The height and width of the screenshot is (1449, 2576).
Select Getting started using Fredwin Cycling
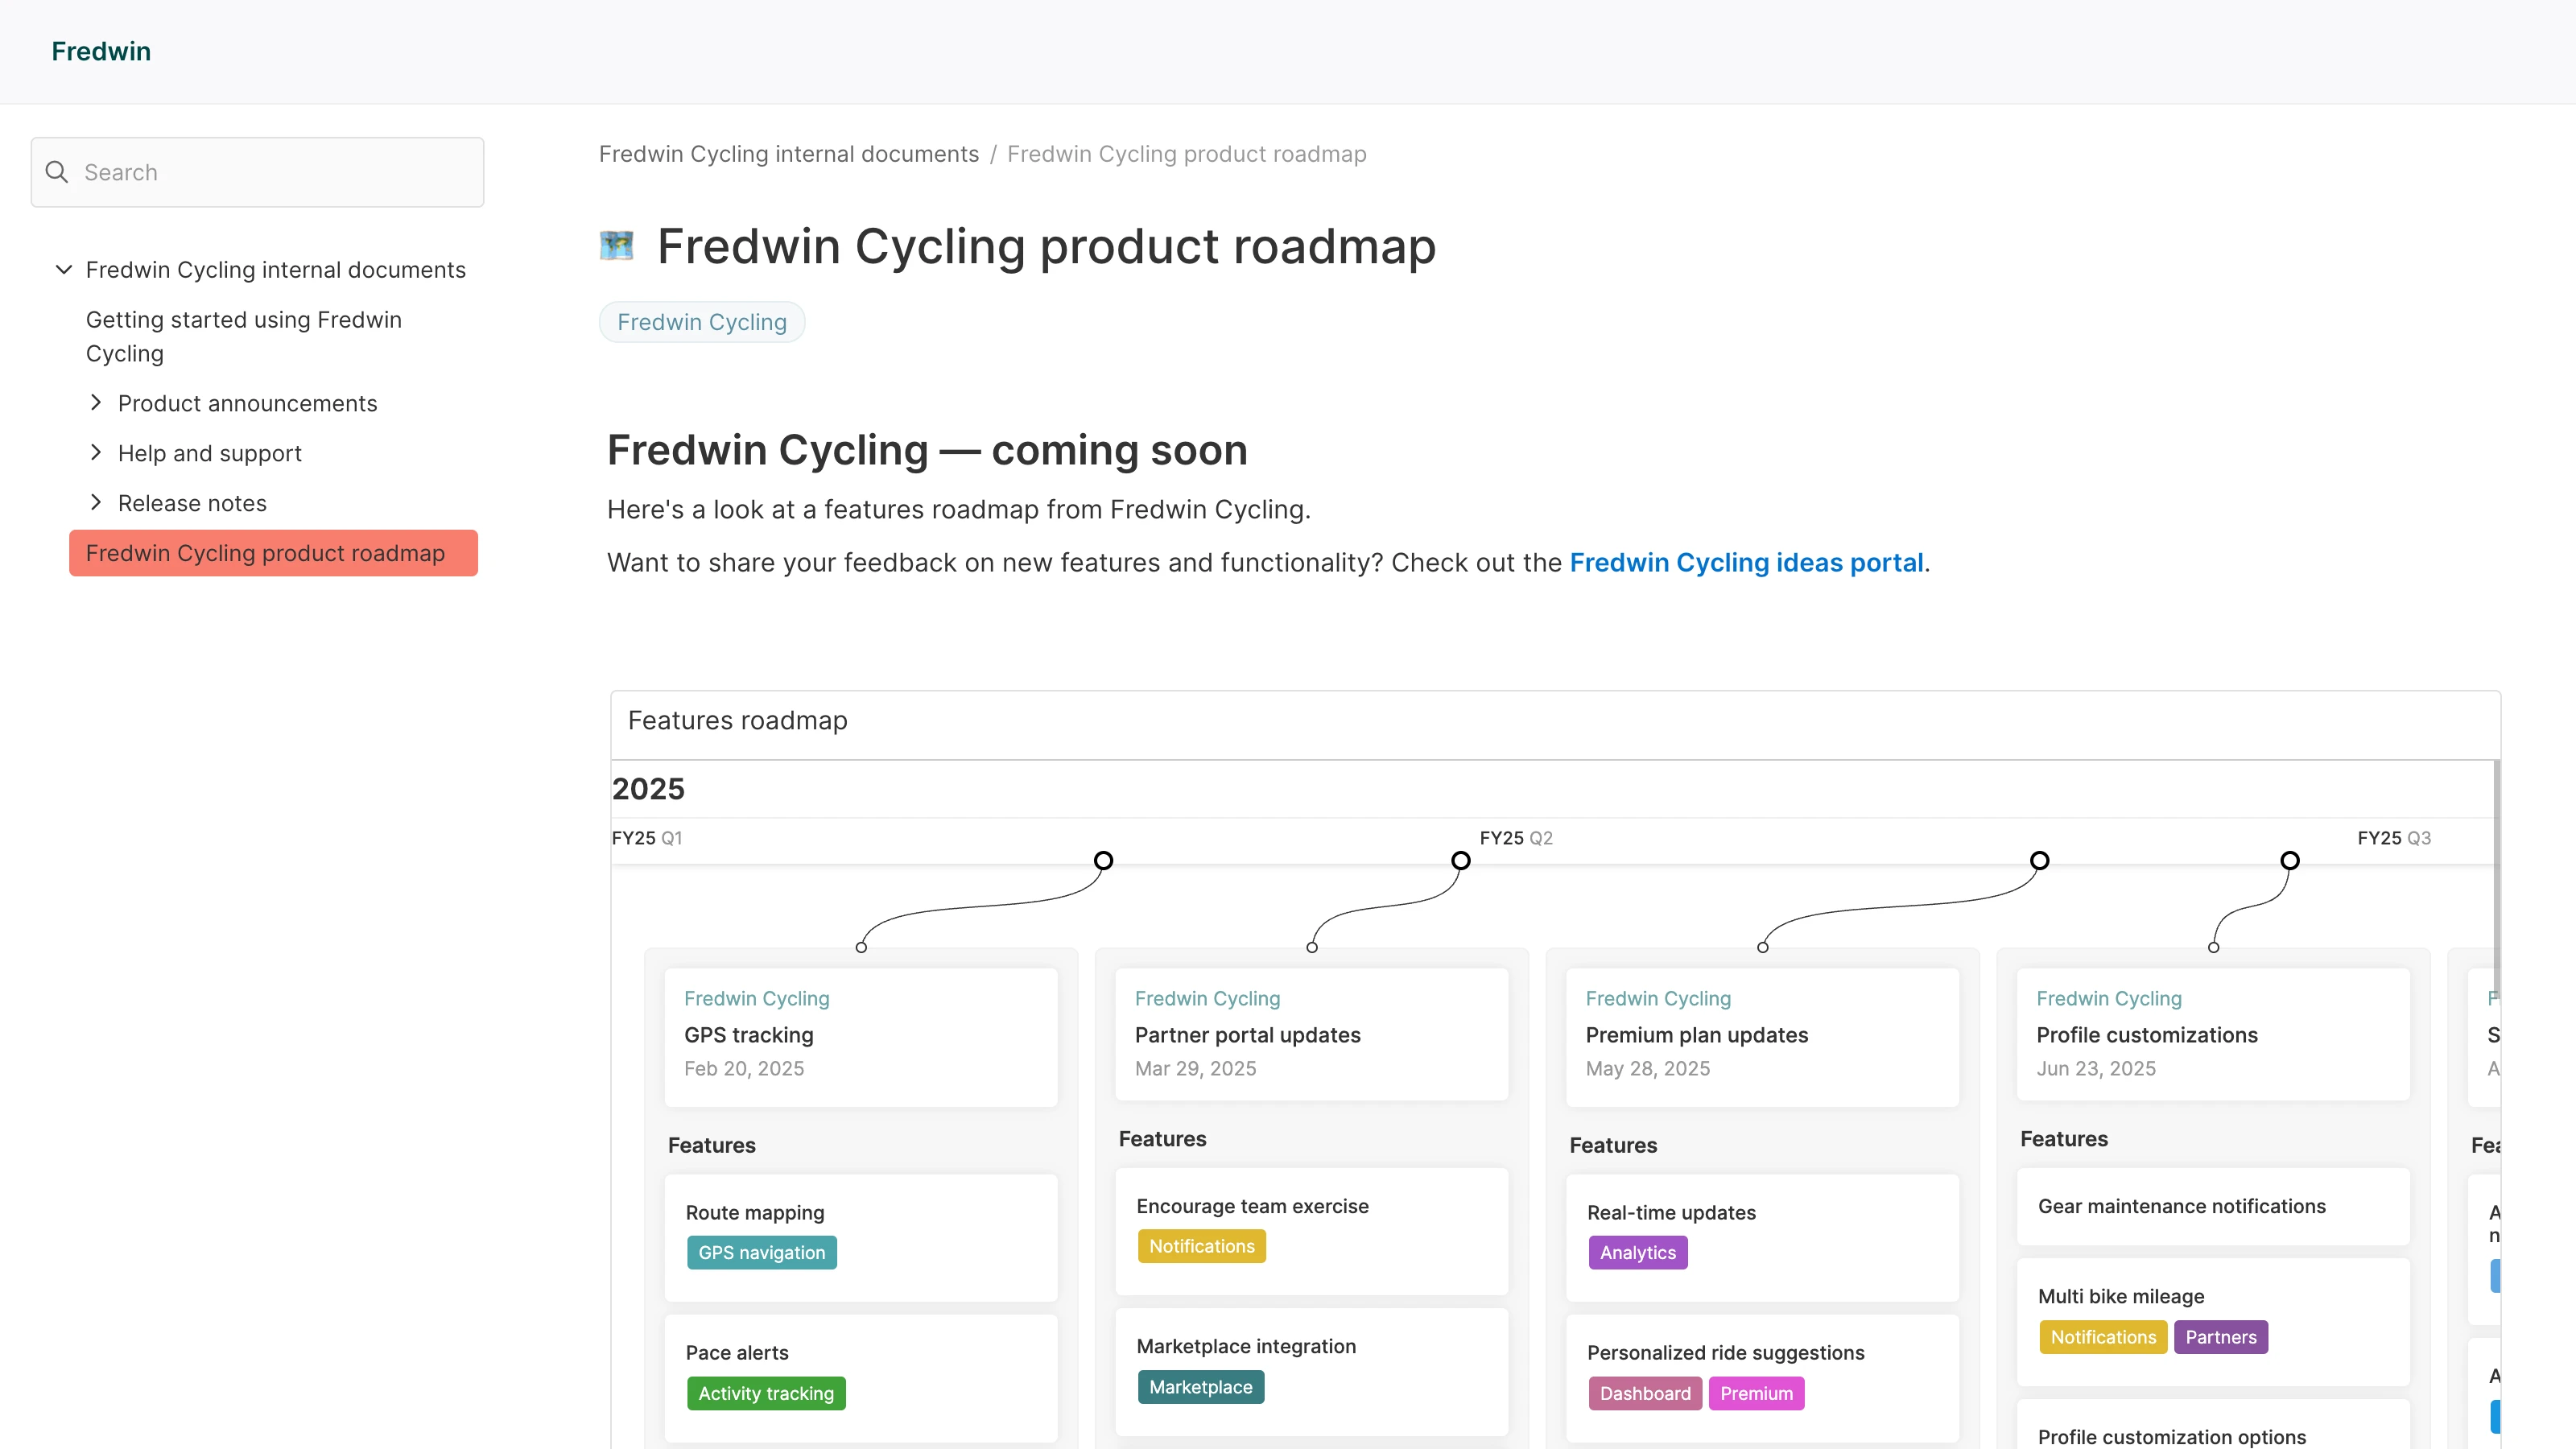[243, 336]
